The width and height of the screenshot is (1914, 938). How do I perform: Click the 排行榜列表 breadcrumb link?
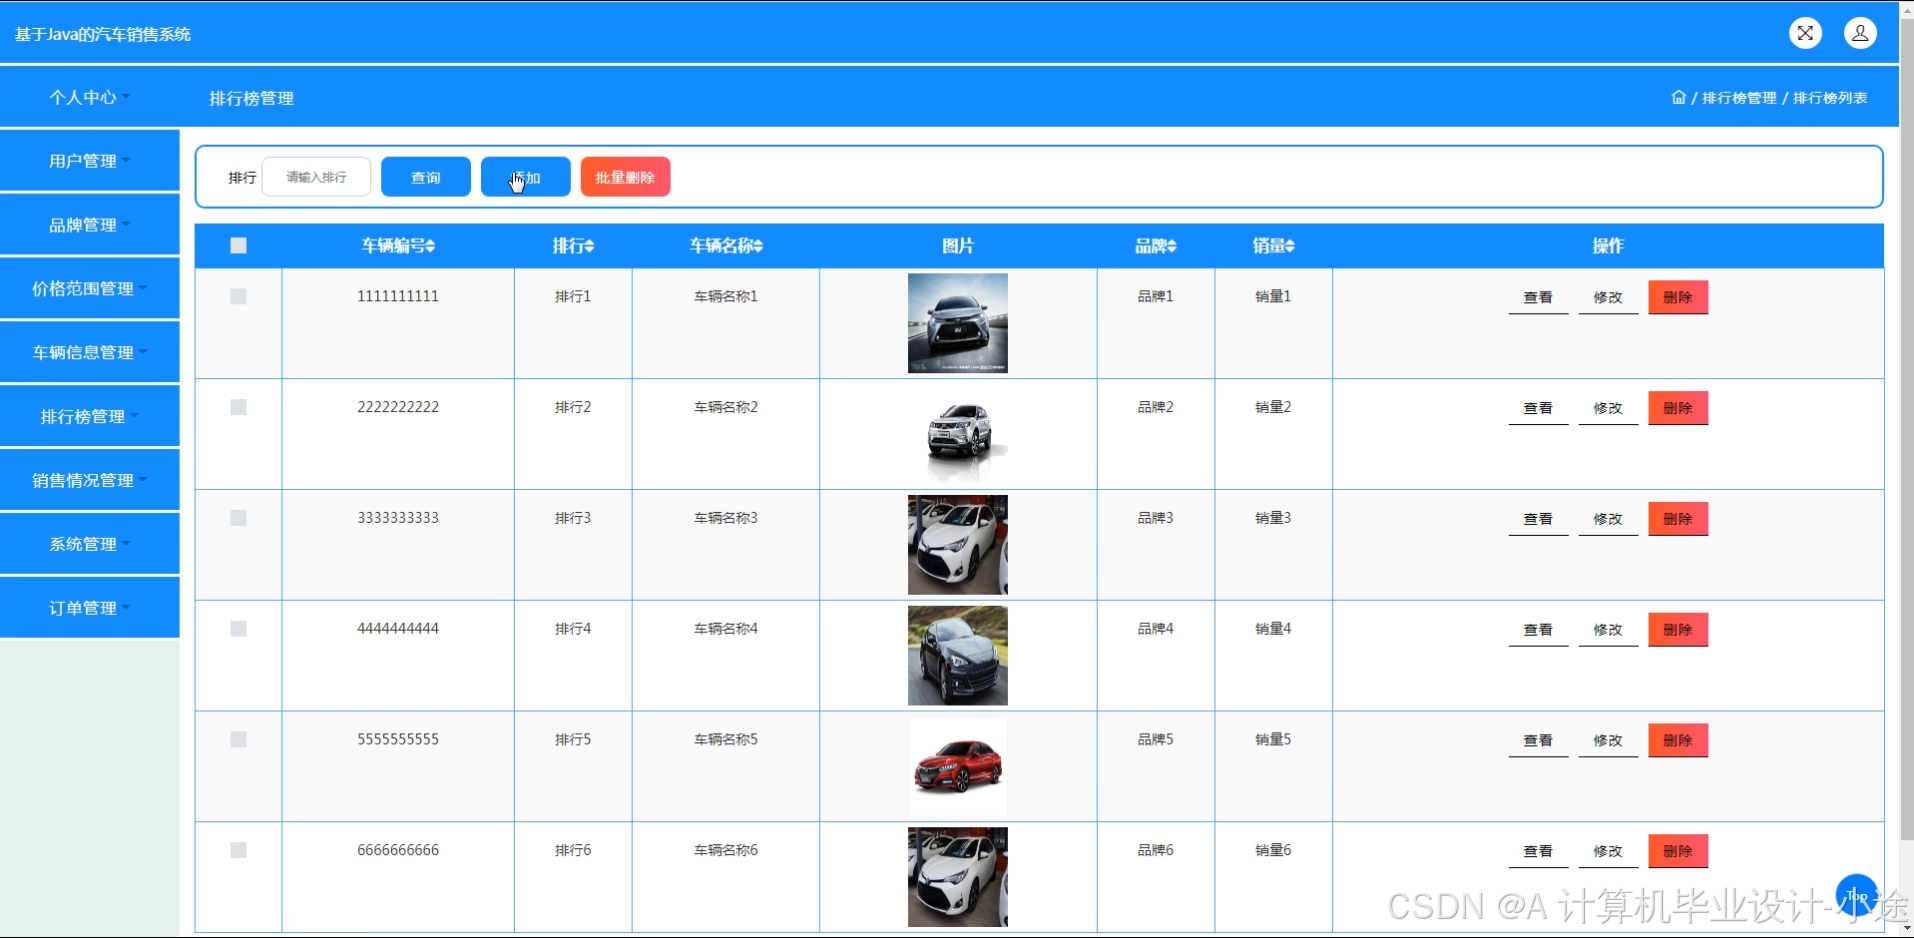click(1830, 98)
